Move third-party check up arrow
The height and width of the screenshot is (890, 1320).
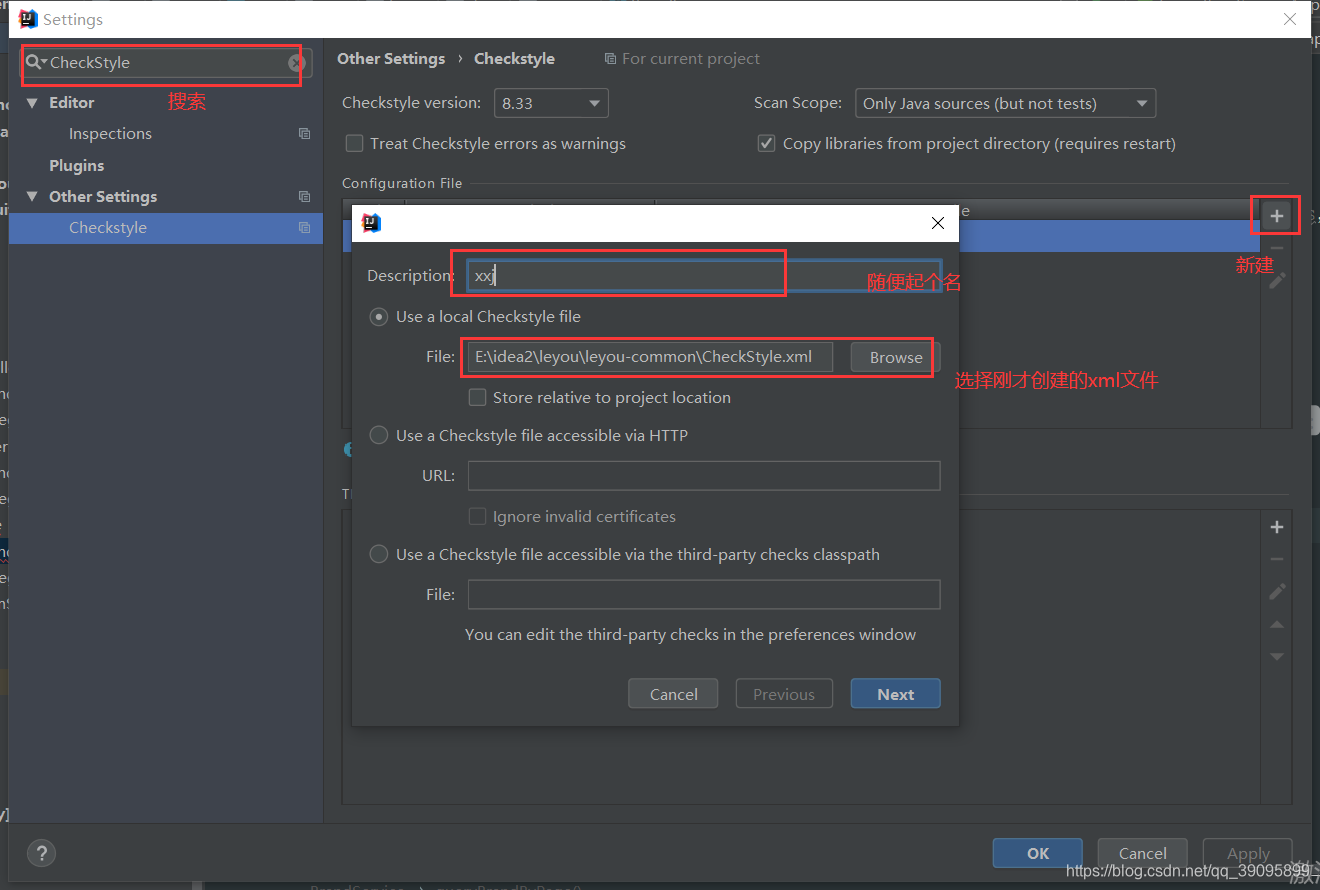[x=1277, y=624]
